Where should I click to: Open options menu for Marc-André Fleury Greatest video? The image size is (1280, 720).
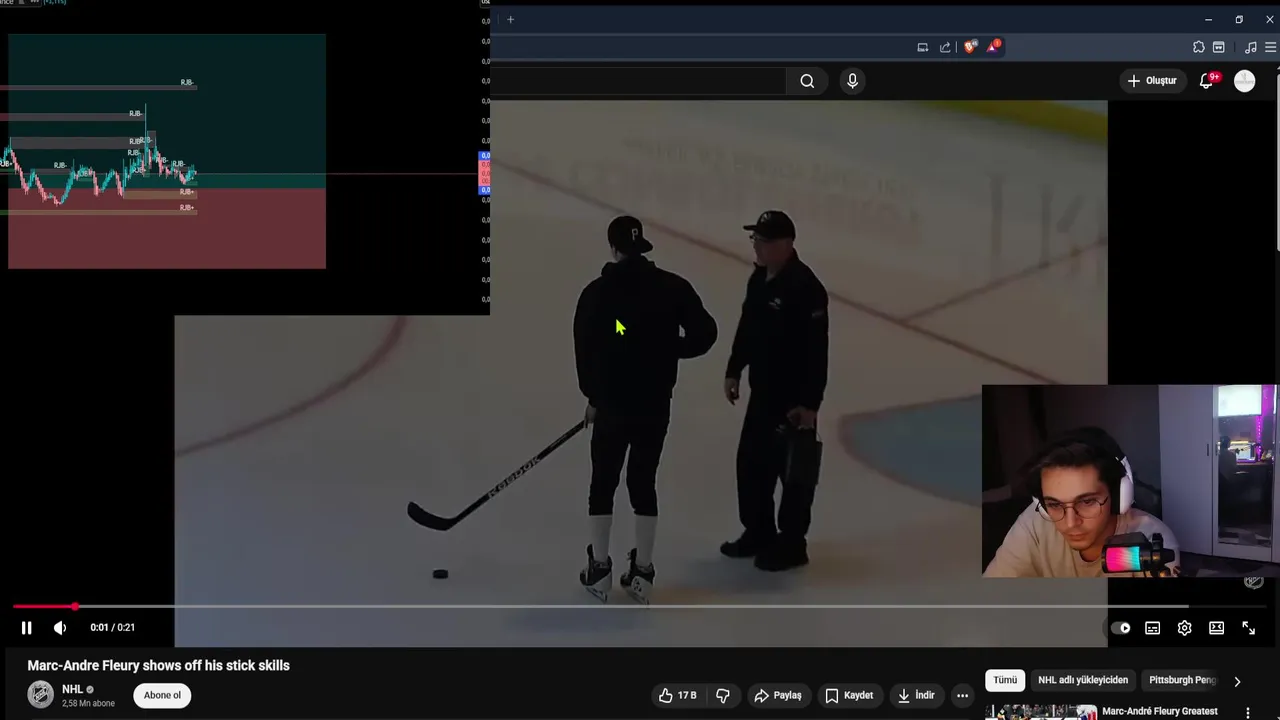coord(1248,713)
